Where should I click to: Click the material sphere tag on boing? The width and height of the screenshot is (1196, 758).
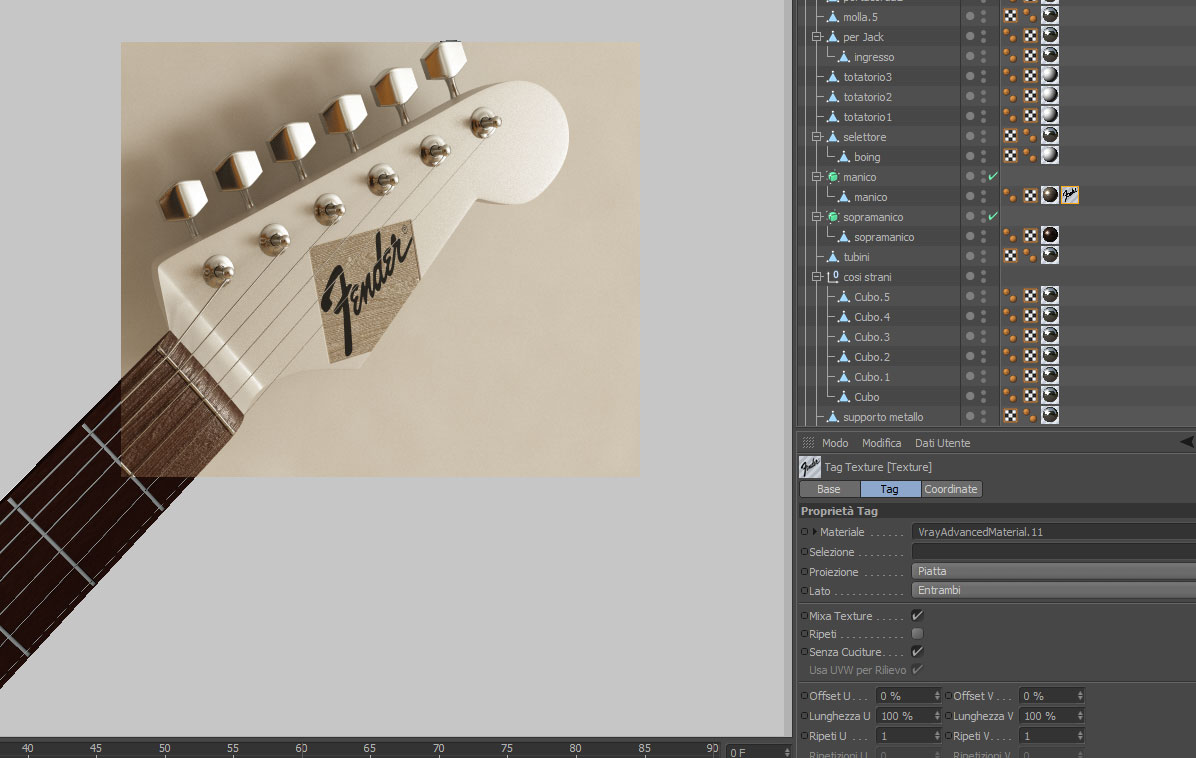point(1050,155)
